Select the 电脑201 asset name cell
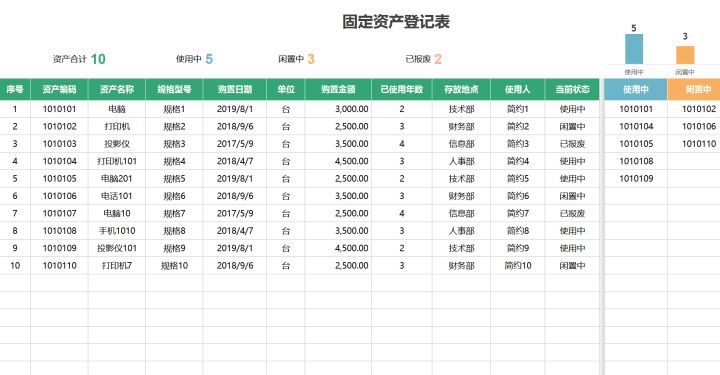The image size is (720, 375). [x=117, y=179]
